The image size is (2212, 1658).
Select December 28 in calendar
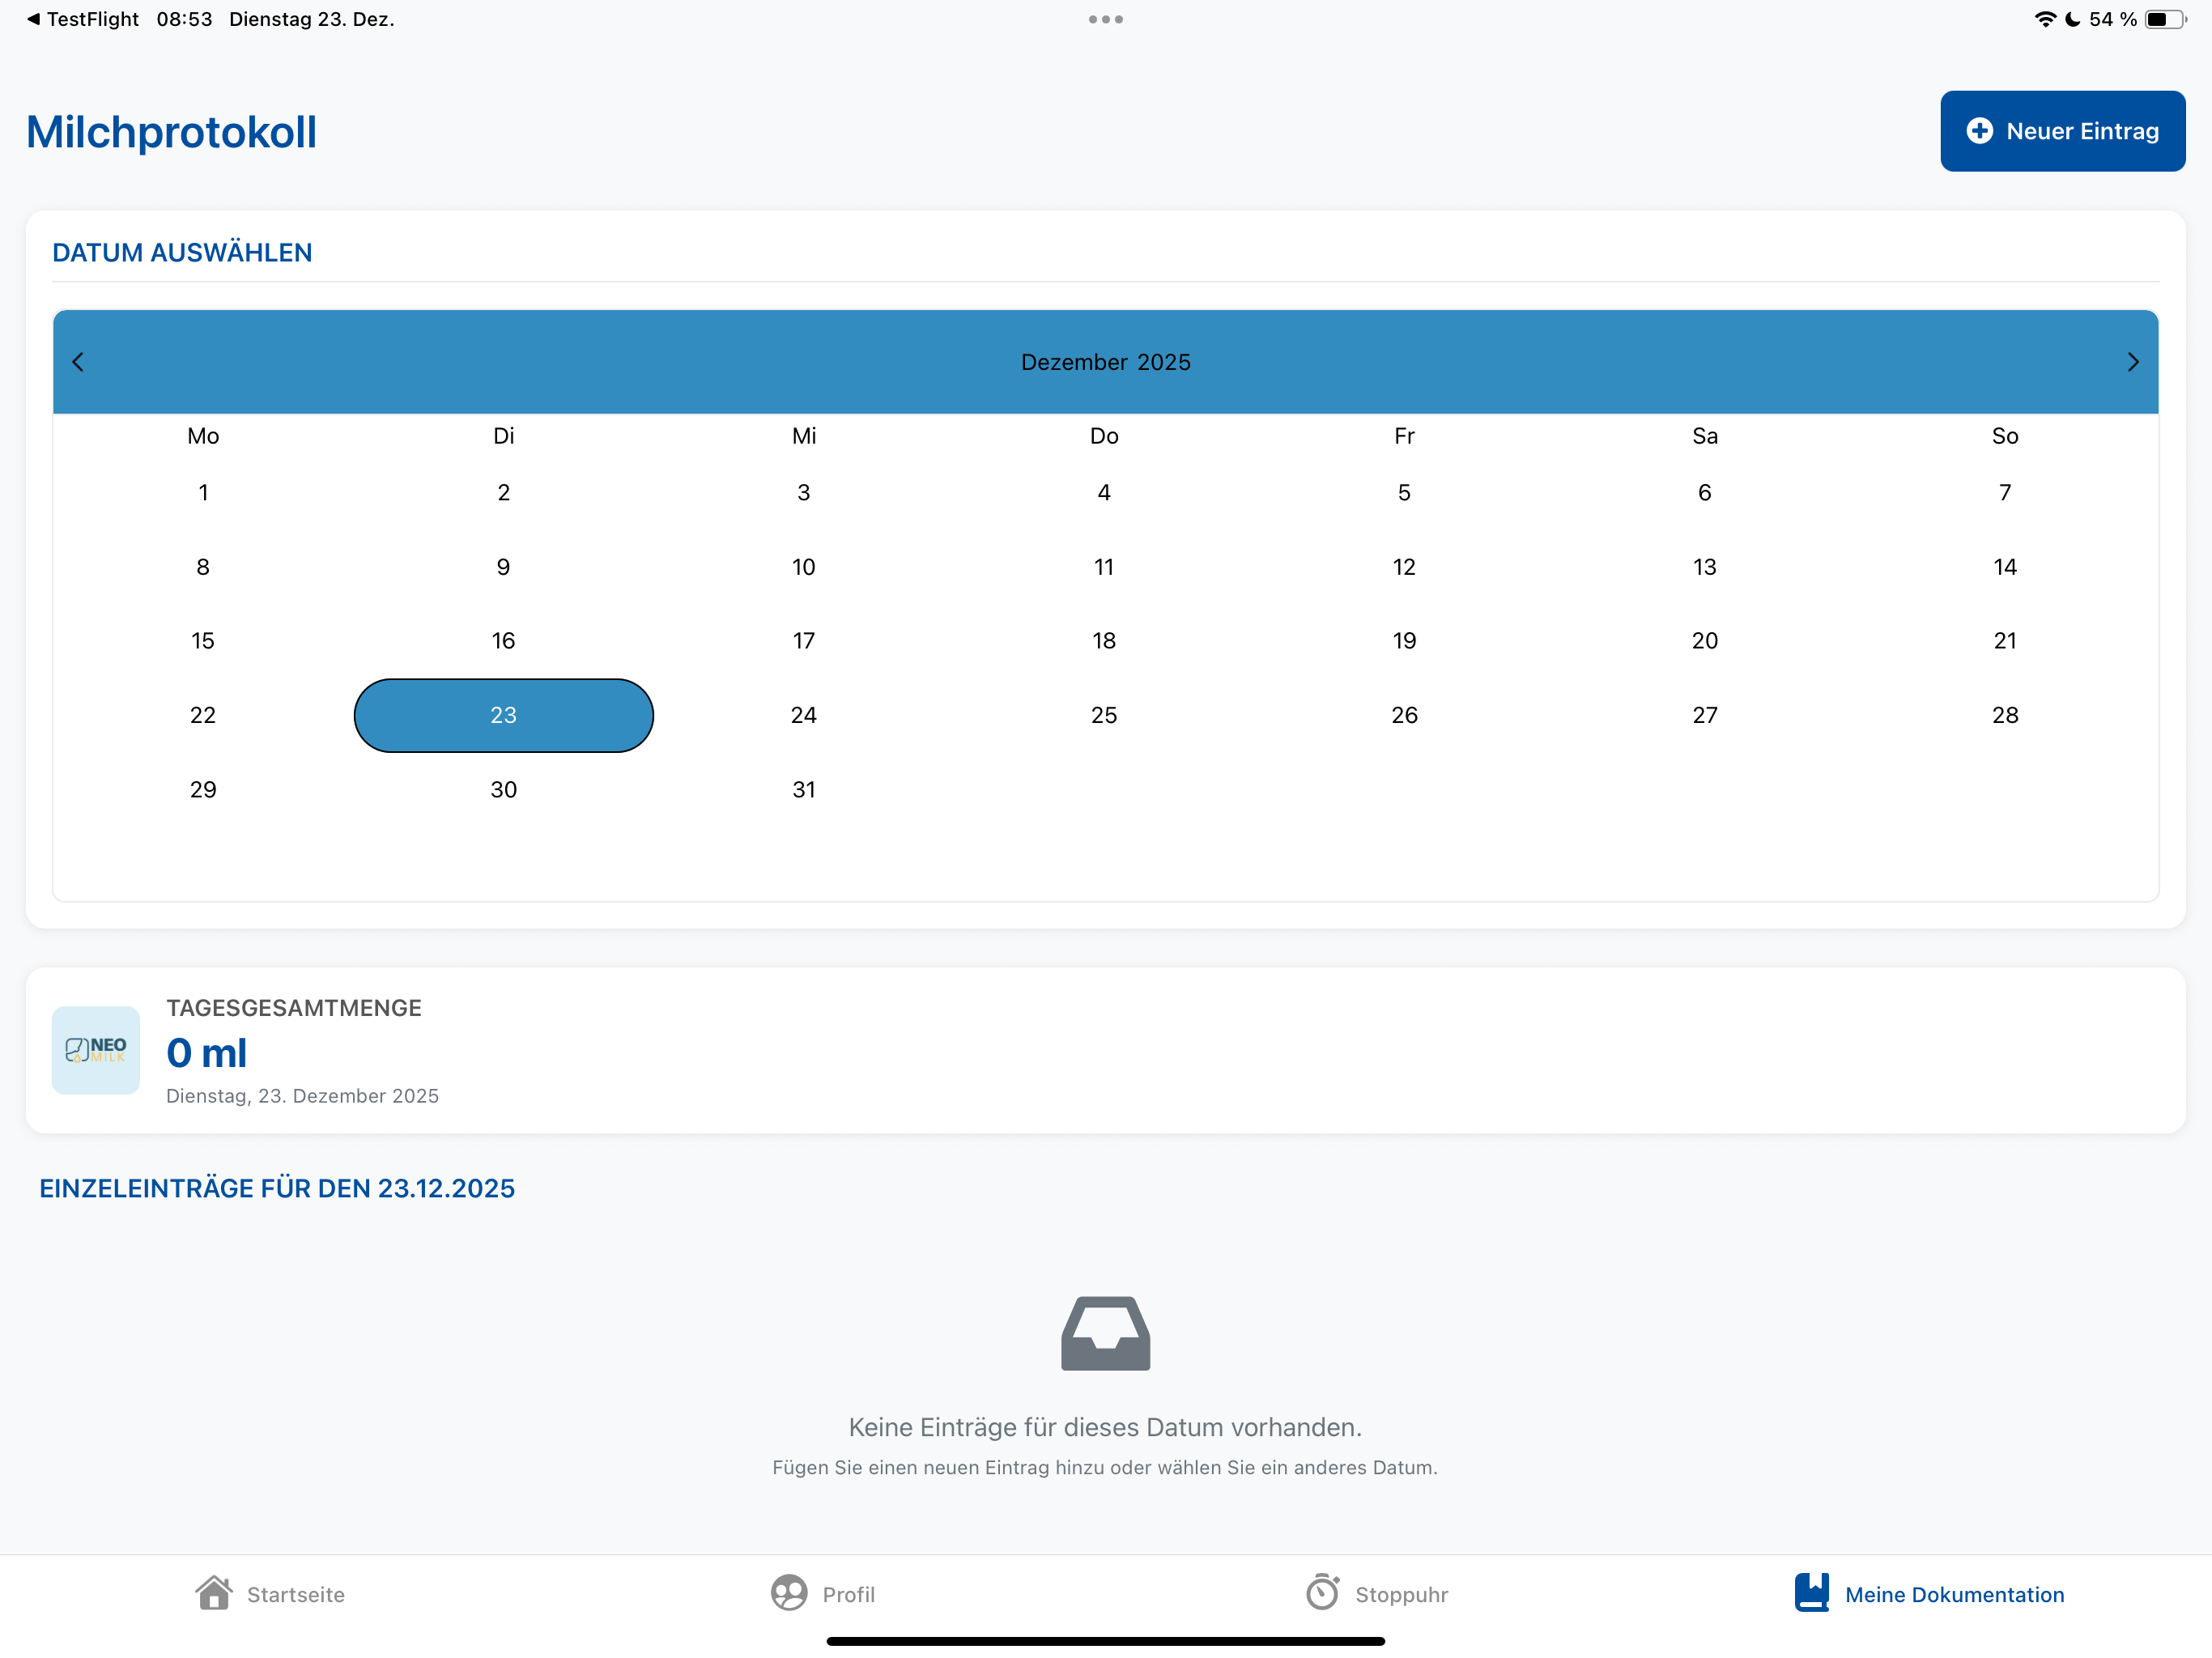click(x=2005, y=715)
